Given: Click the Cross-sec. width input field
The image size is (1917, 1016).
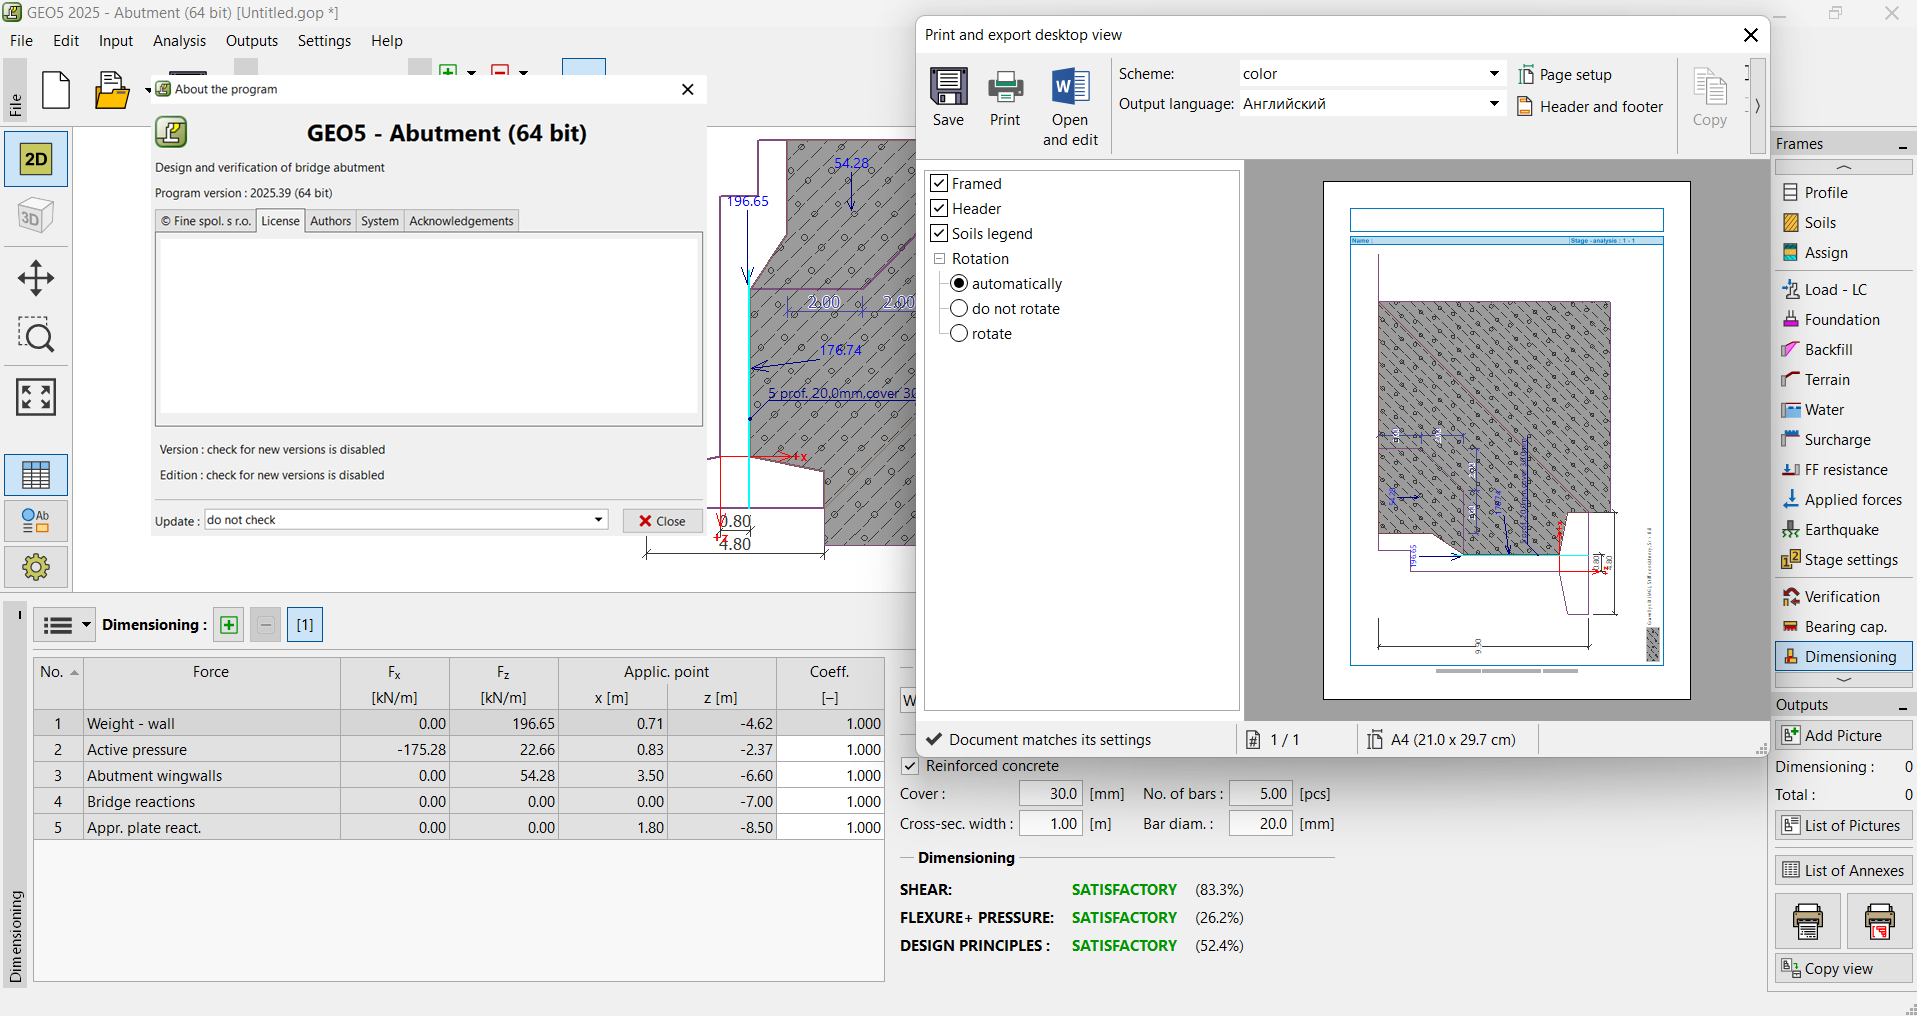Looking at the screenshot, I should click(x=1050, y=824).
